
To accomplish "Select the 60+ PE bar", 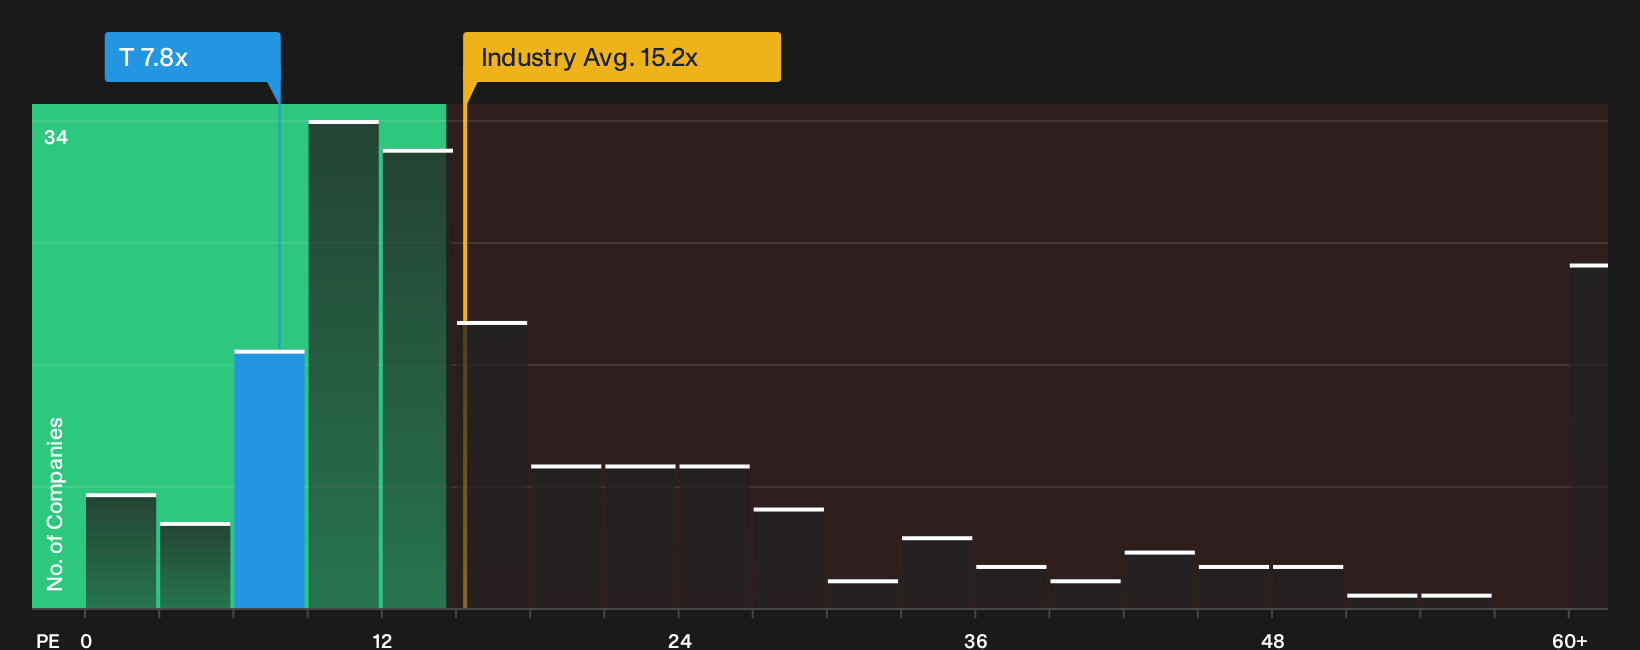I will [1588, 436].
